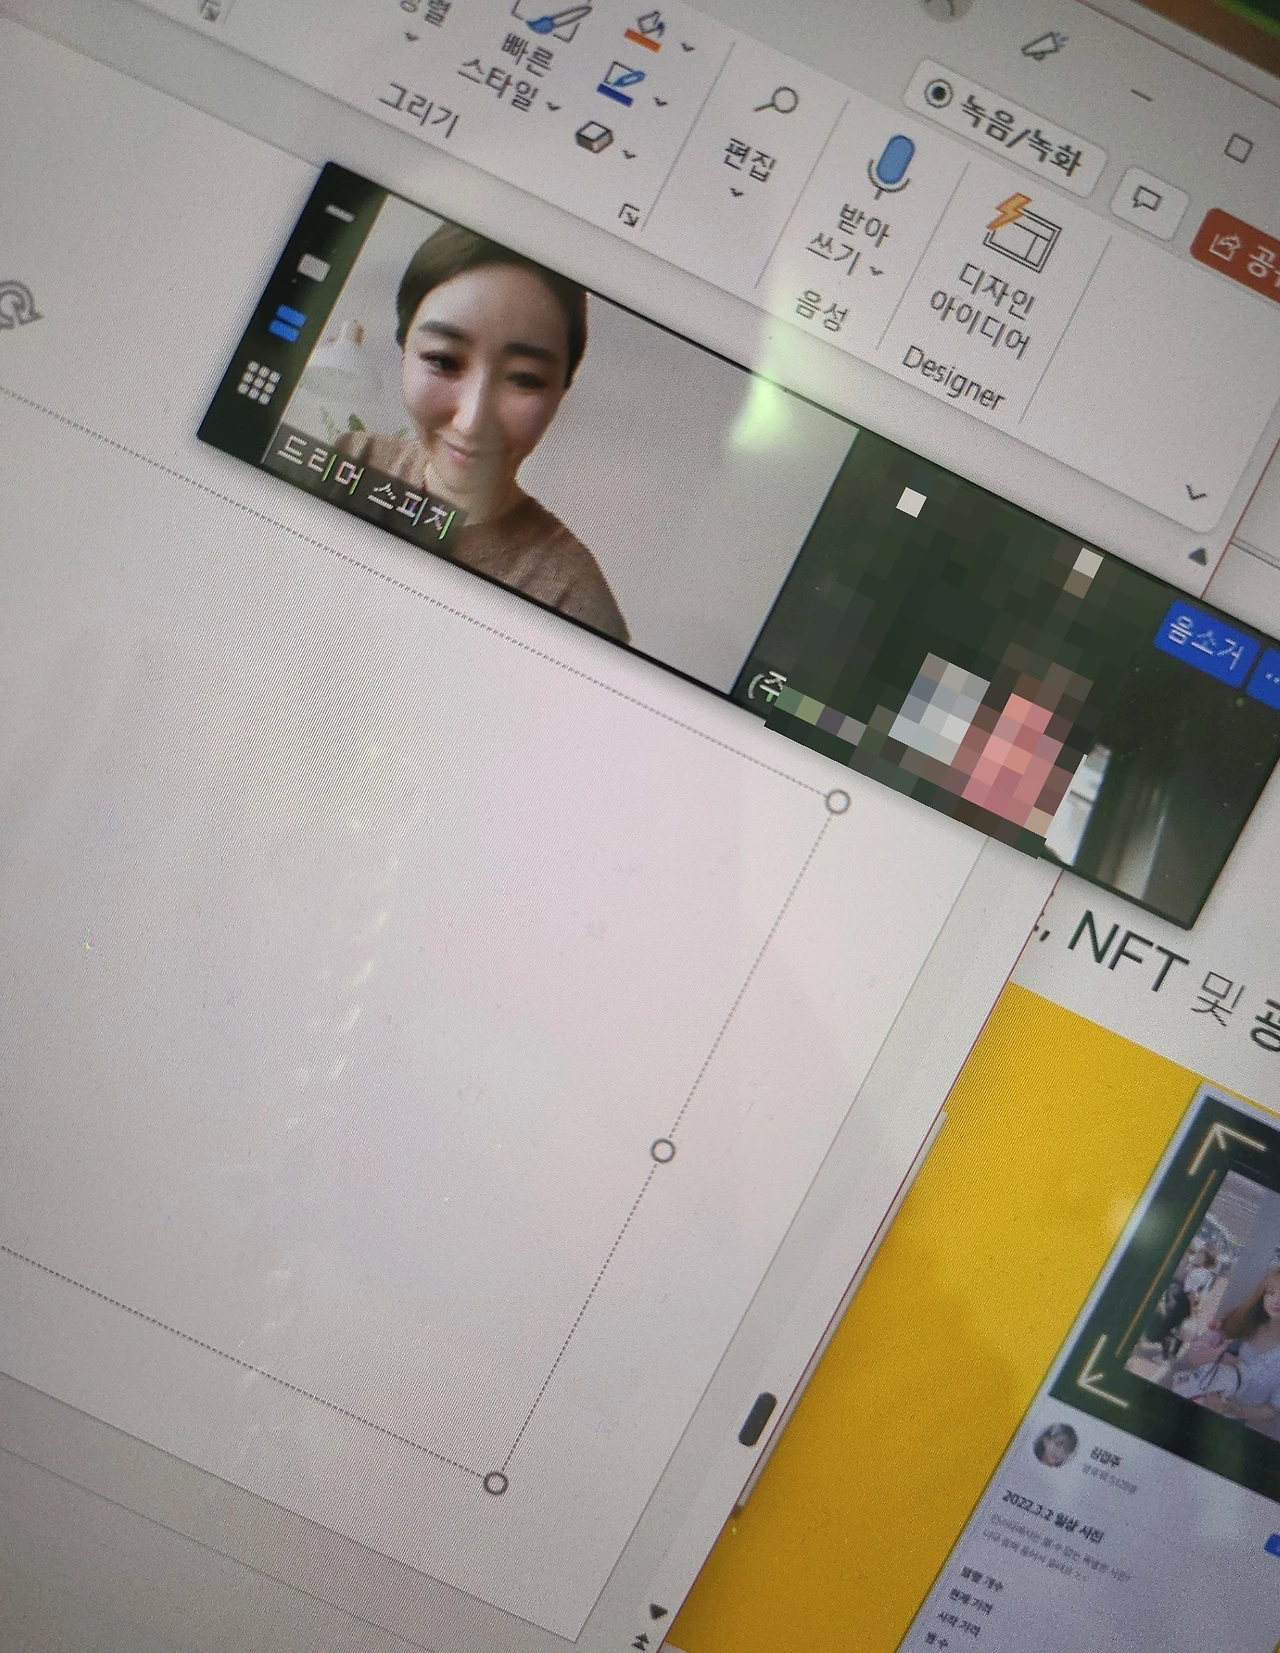Click the placeholder's bottom-right corner handle

pos(495,1482)
